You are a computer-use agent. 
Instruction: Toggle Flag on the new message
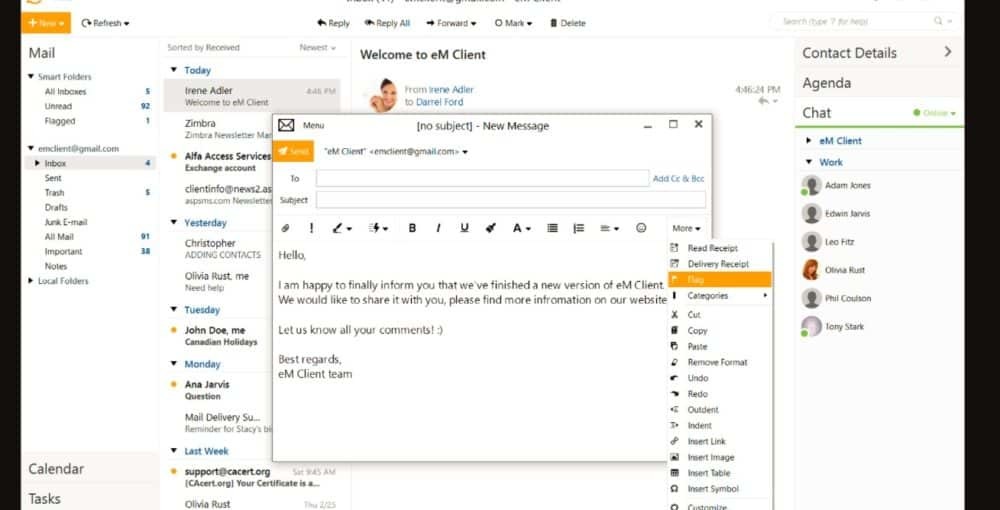[x=696, y=280]
